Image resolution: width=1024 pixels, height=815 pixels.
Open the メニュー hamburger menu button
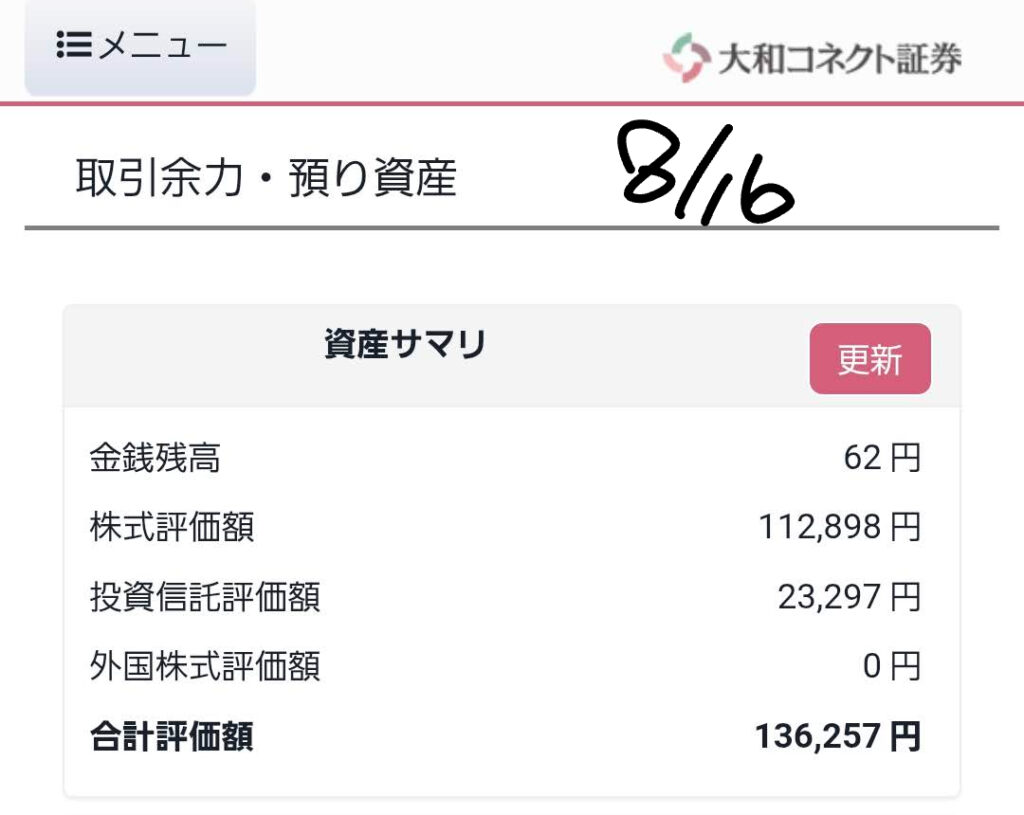pos(140,47)
